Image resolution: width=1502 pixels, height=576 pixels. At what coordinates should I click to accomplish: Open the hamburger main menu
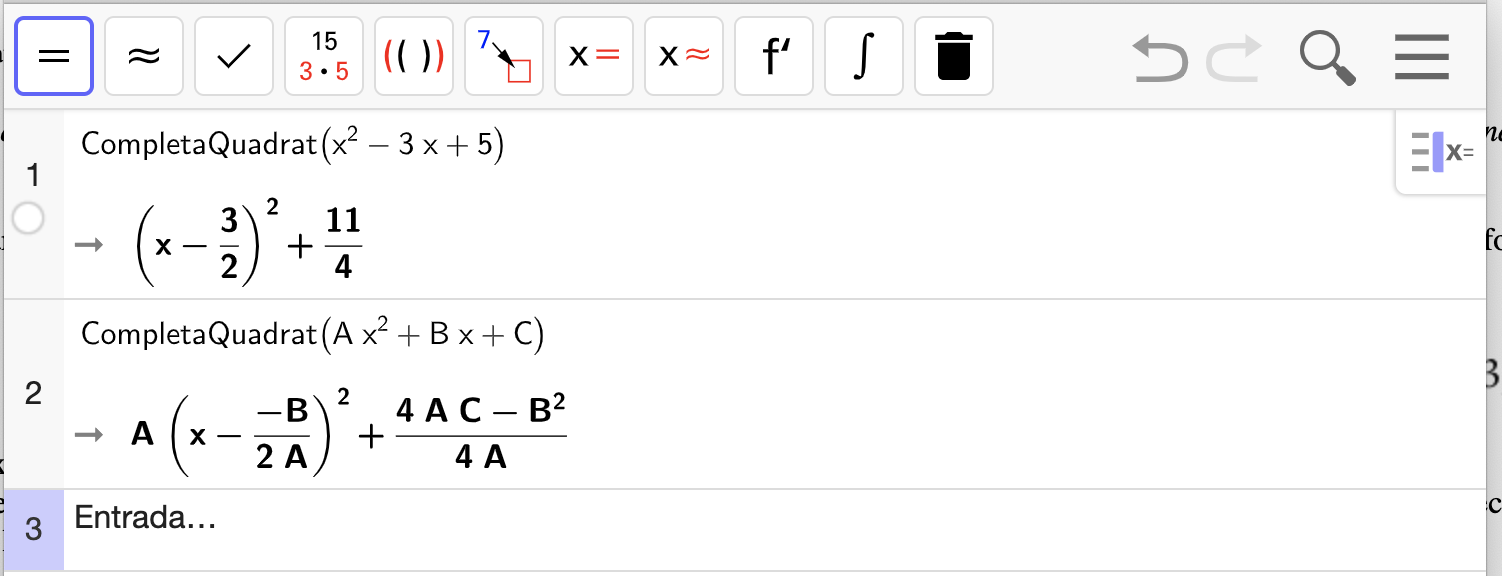[1421, 57]
